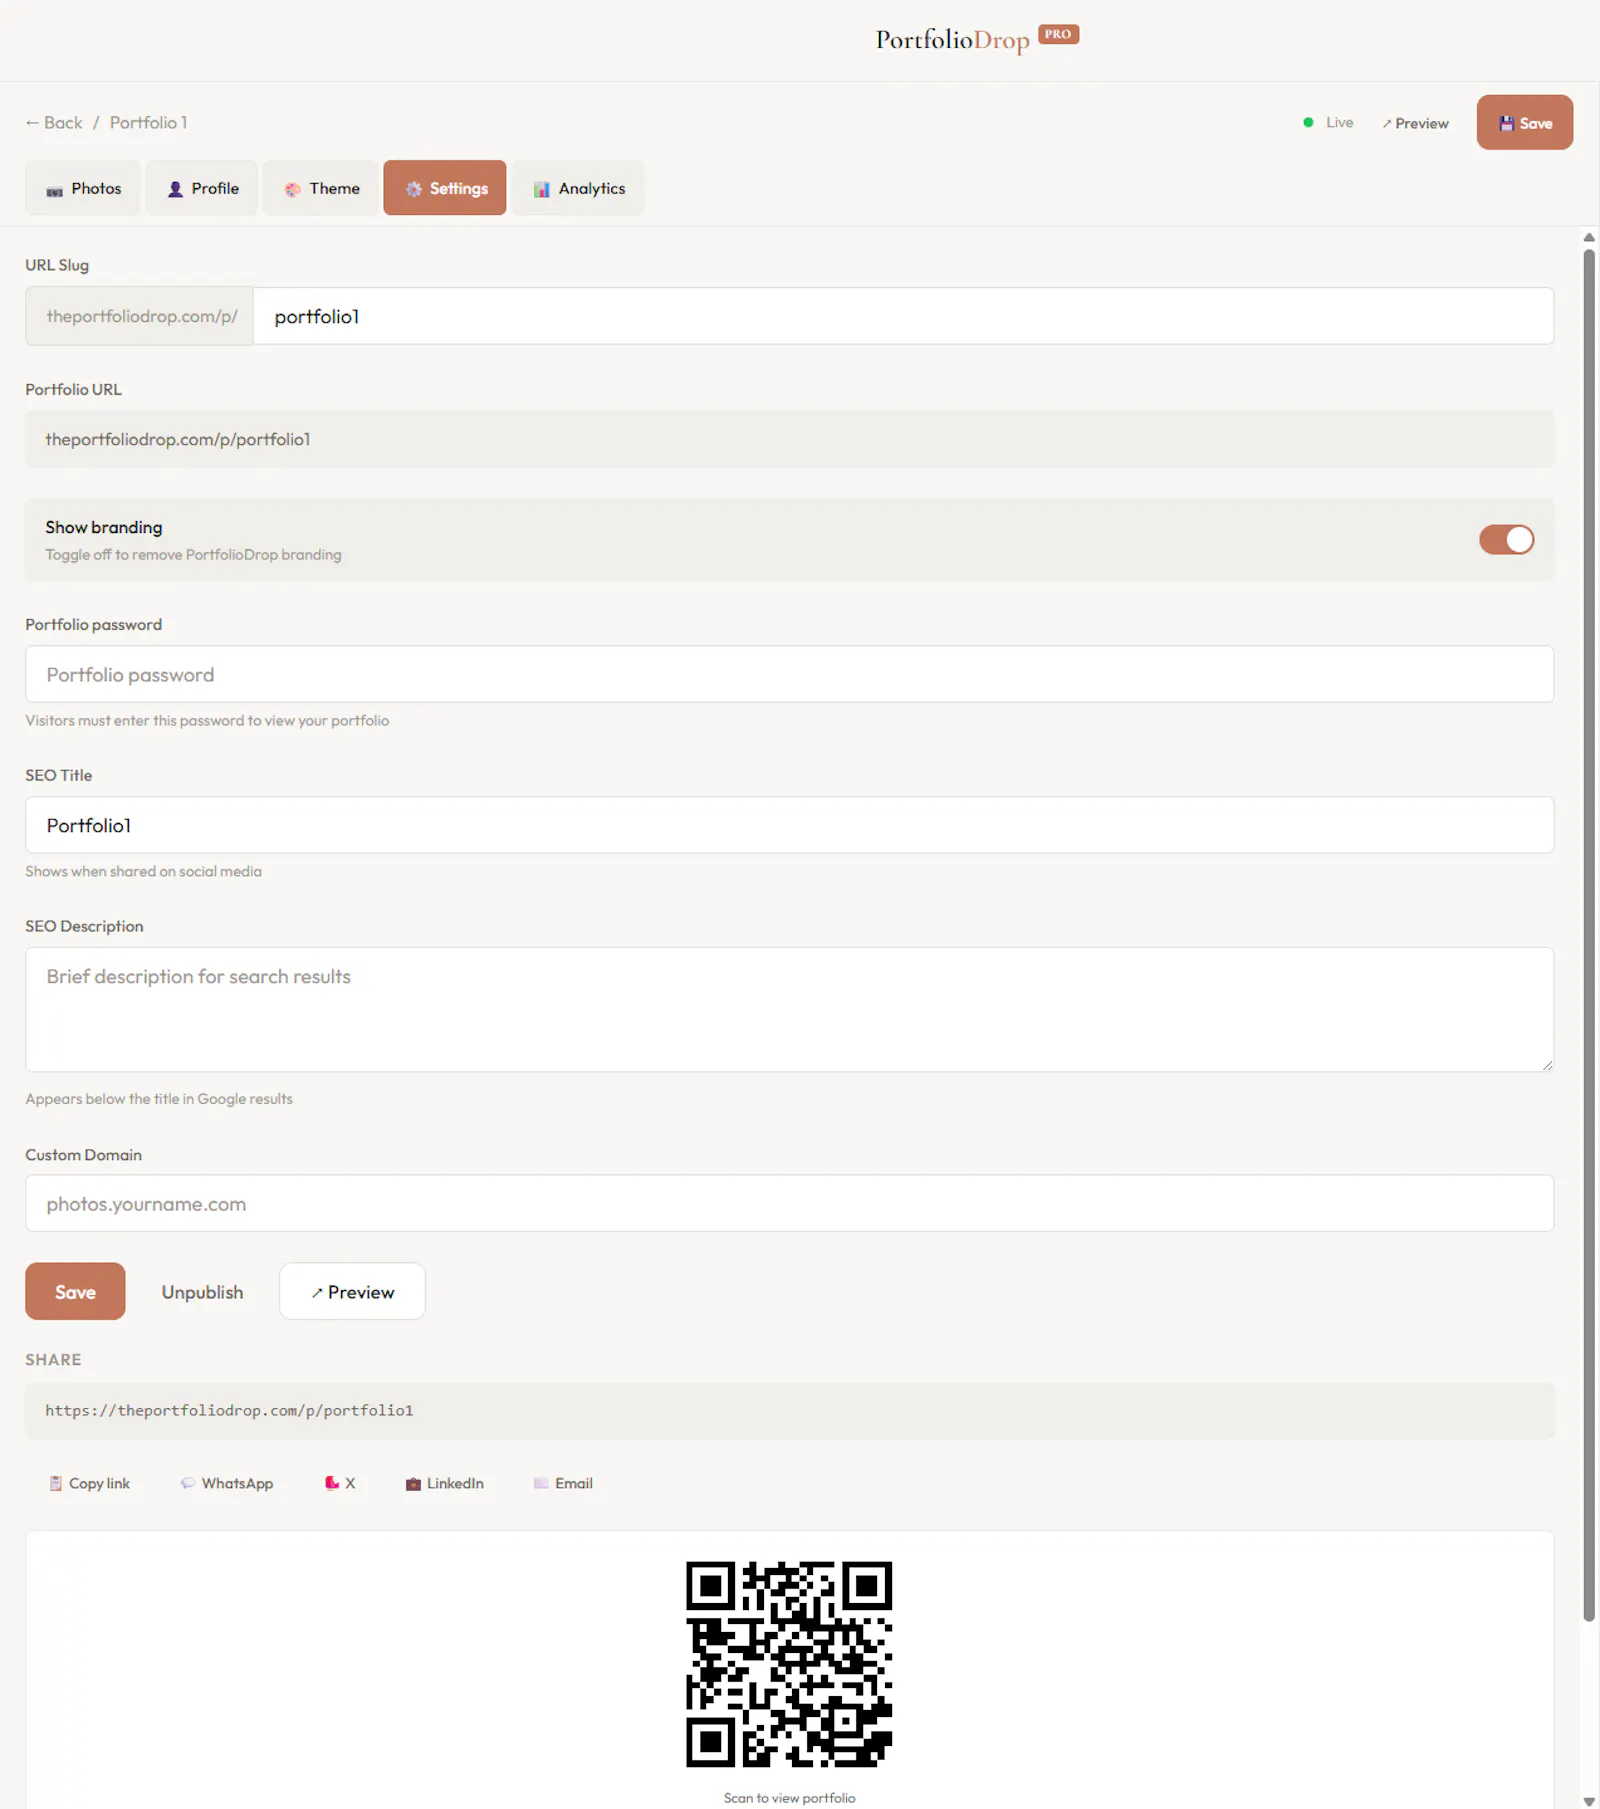Click the portfolio QR code
Screen dimensions: 1600x1809
click(789, 1664)
